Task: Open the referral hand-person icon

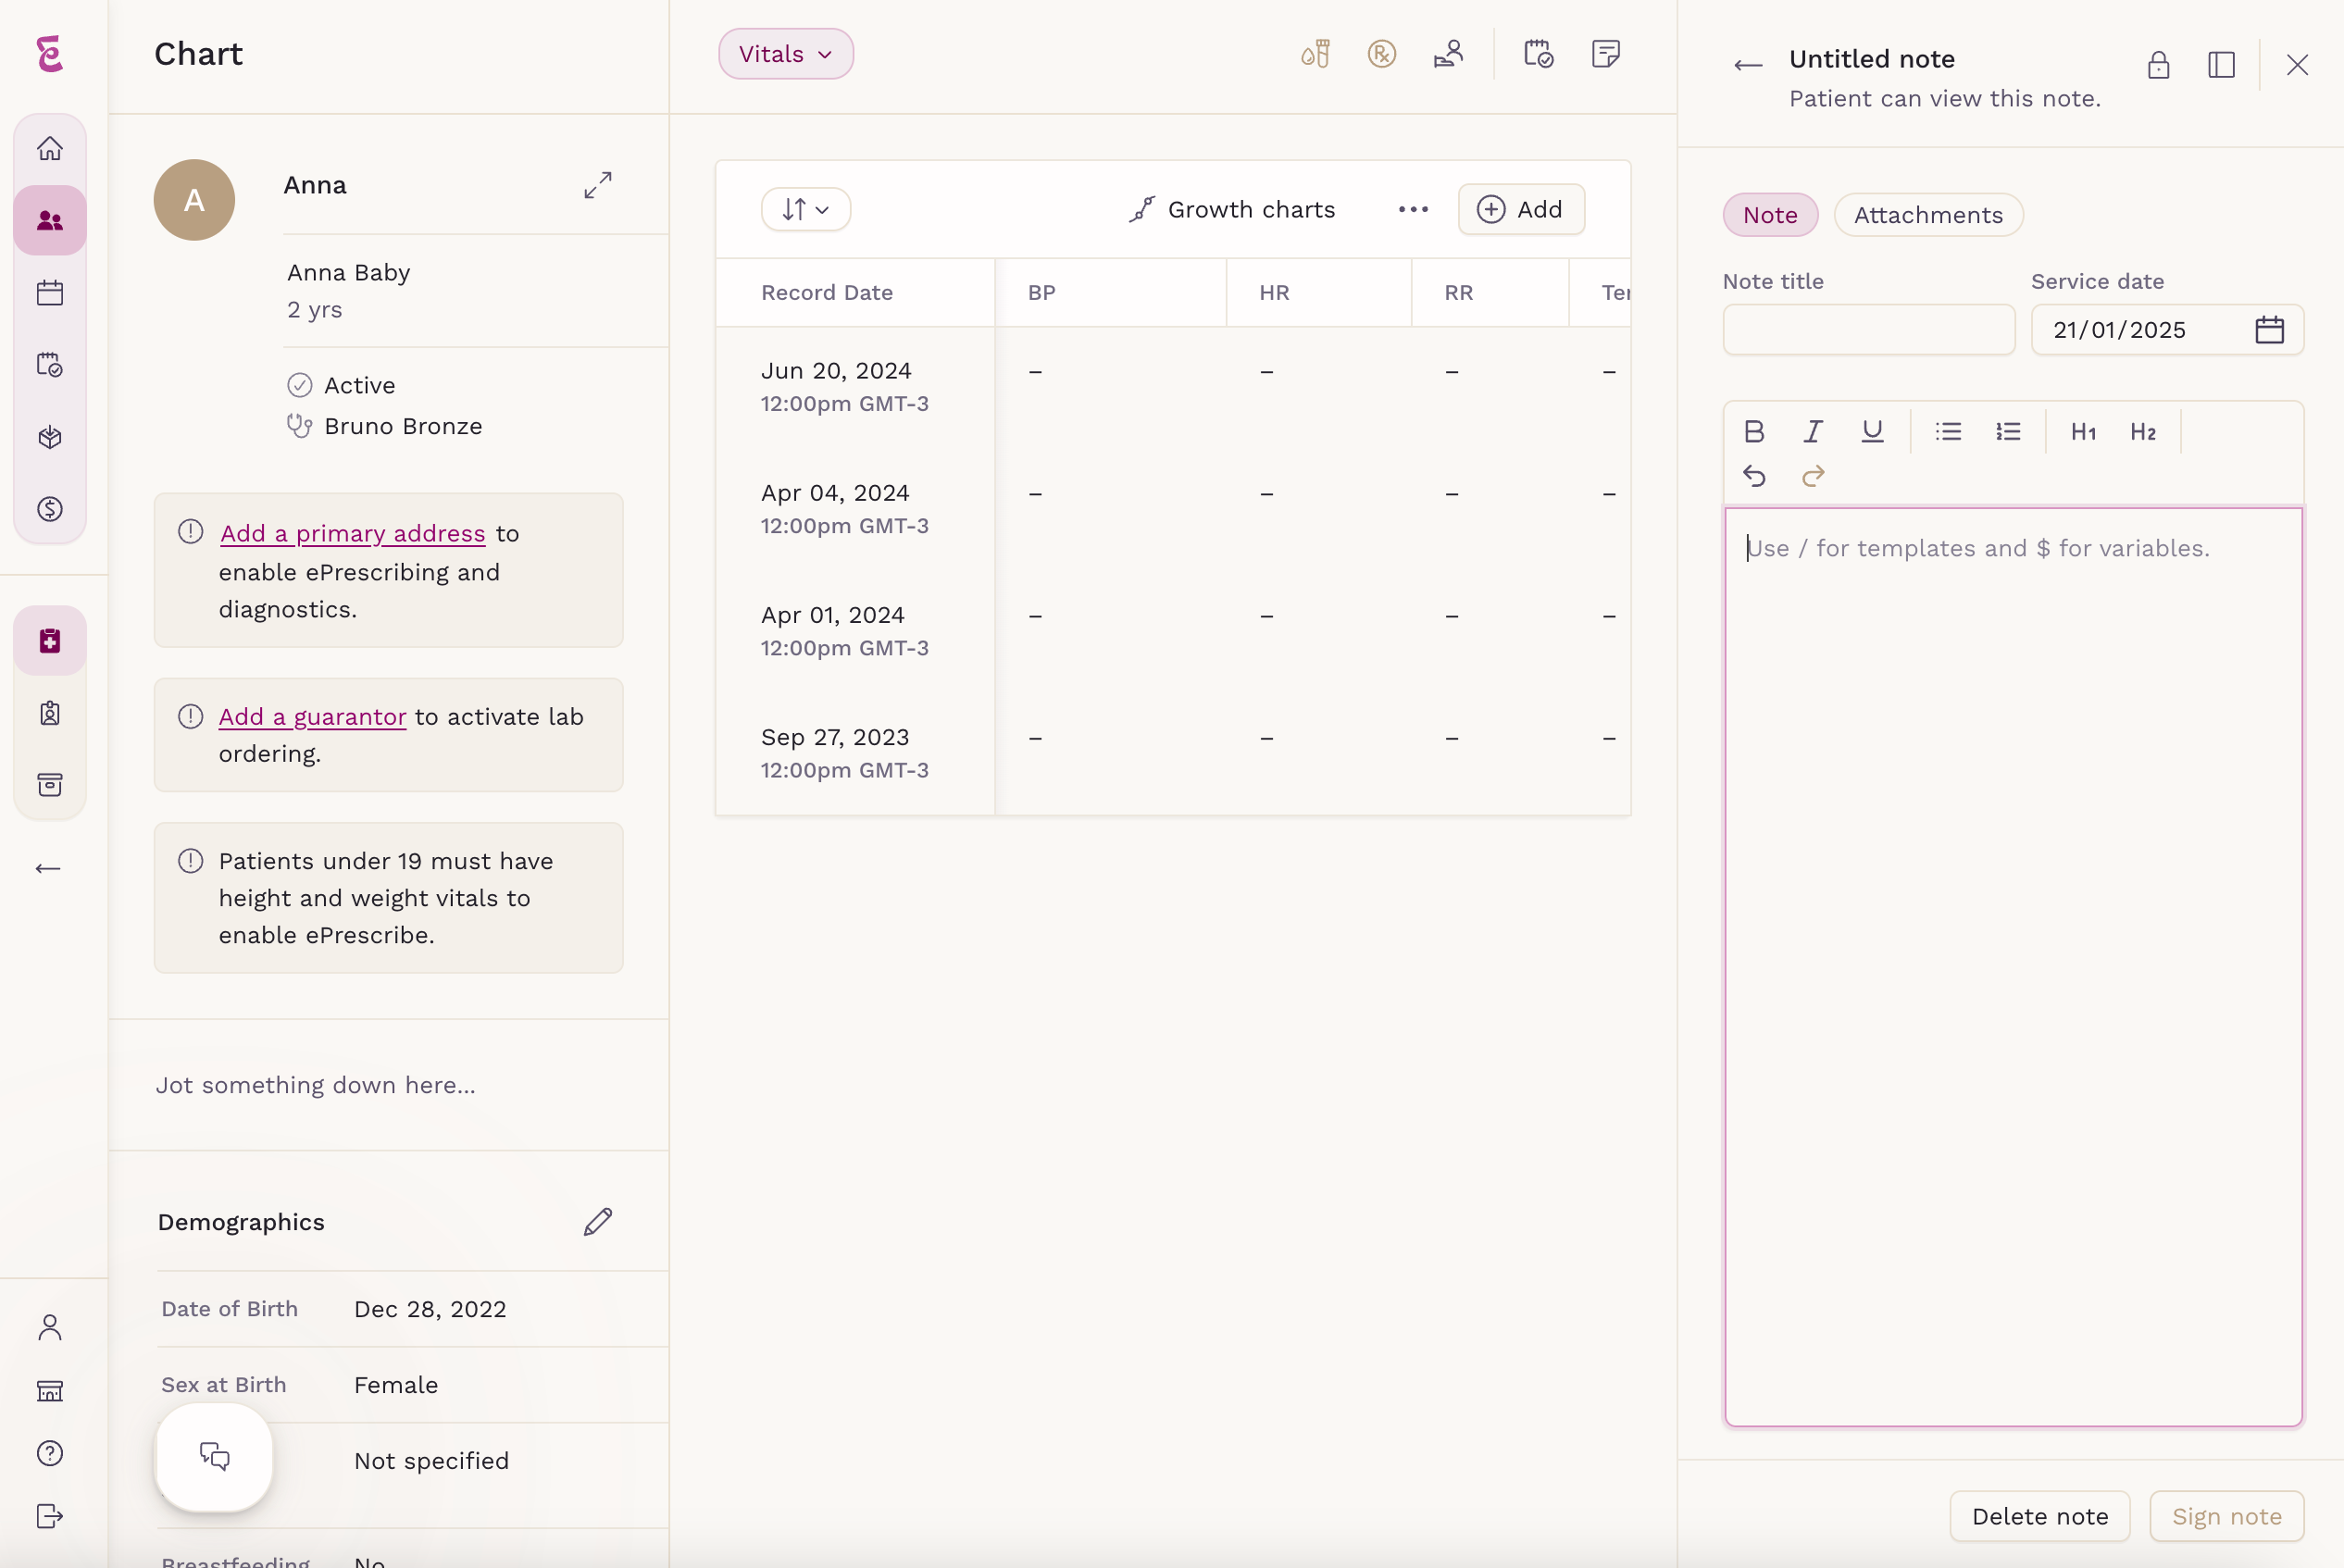Action: tap(1449, 54)
